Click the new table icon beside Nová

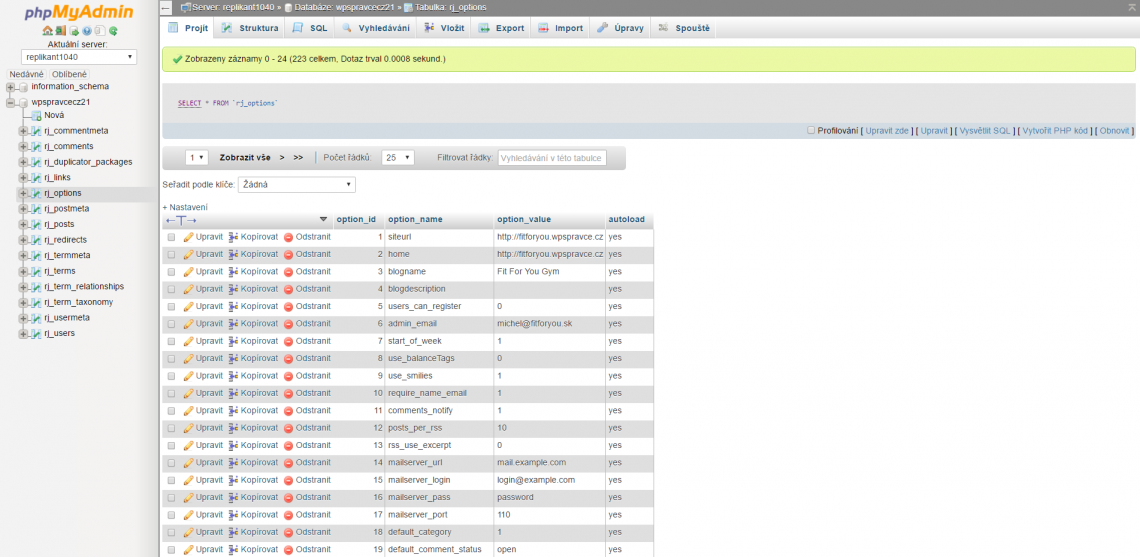[37, 115]
